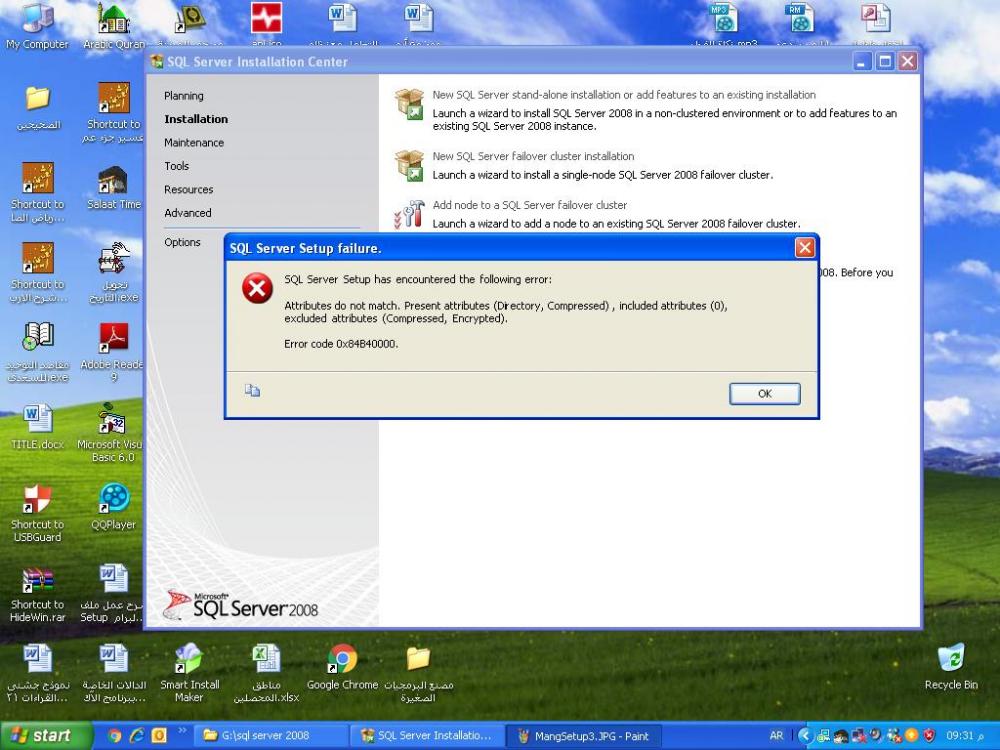The width and height of the screenshot is (1000, 750).
Task: Open the Tools page
Action: pyautogui.click(x=177, y=166)
